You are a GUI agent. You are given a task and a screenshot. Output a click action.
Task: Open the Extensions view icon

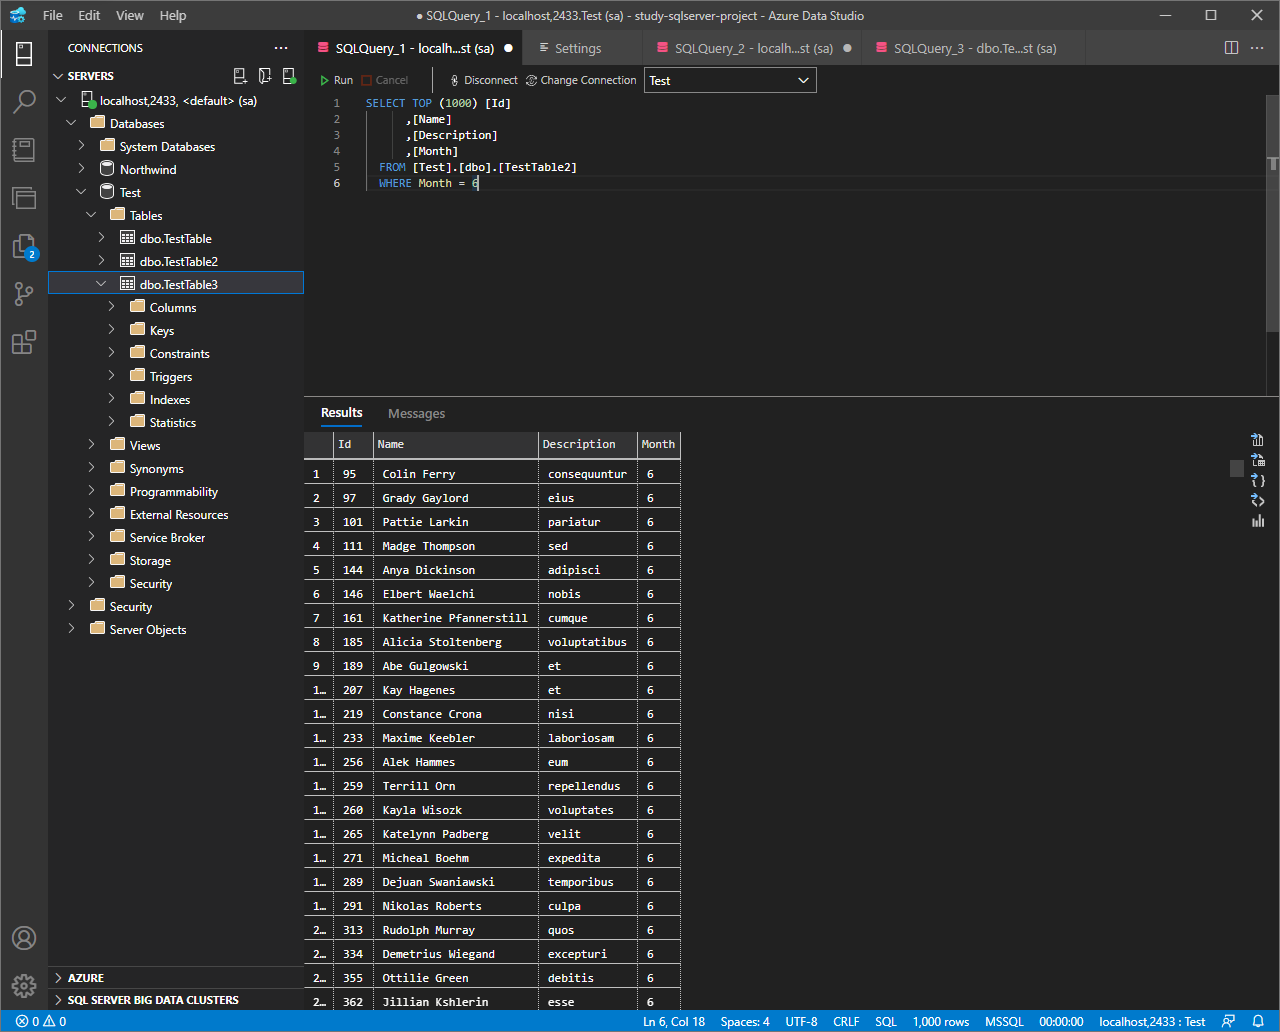24,342
